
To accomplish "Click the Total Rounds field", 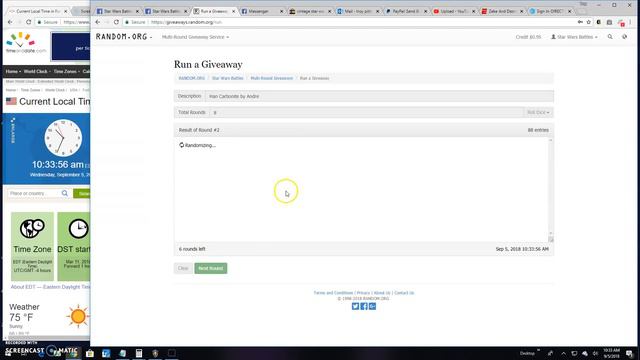I will tap(366, 112).
